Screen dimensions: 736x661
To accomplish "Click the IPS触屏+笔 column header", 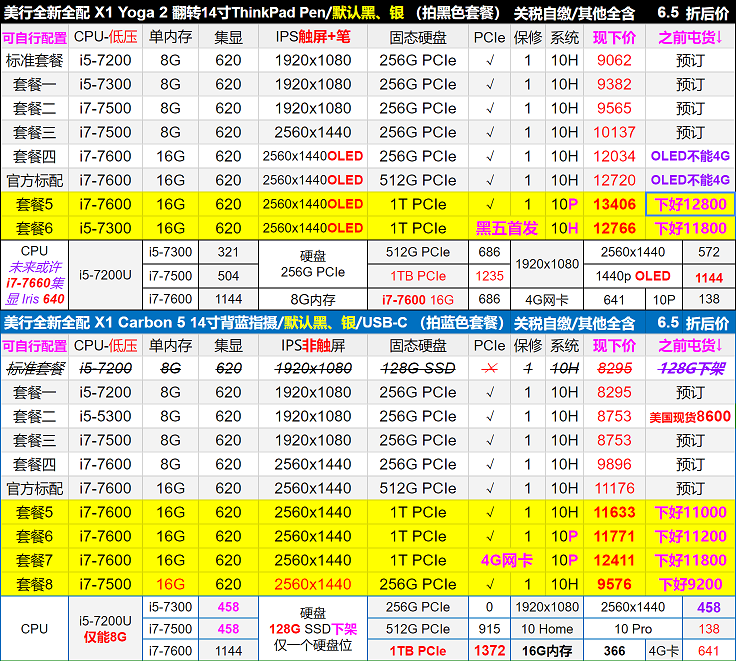I will click(x=313, y=37).
